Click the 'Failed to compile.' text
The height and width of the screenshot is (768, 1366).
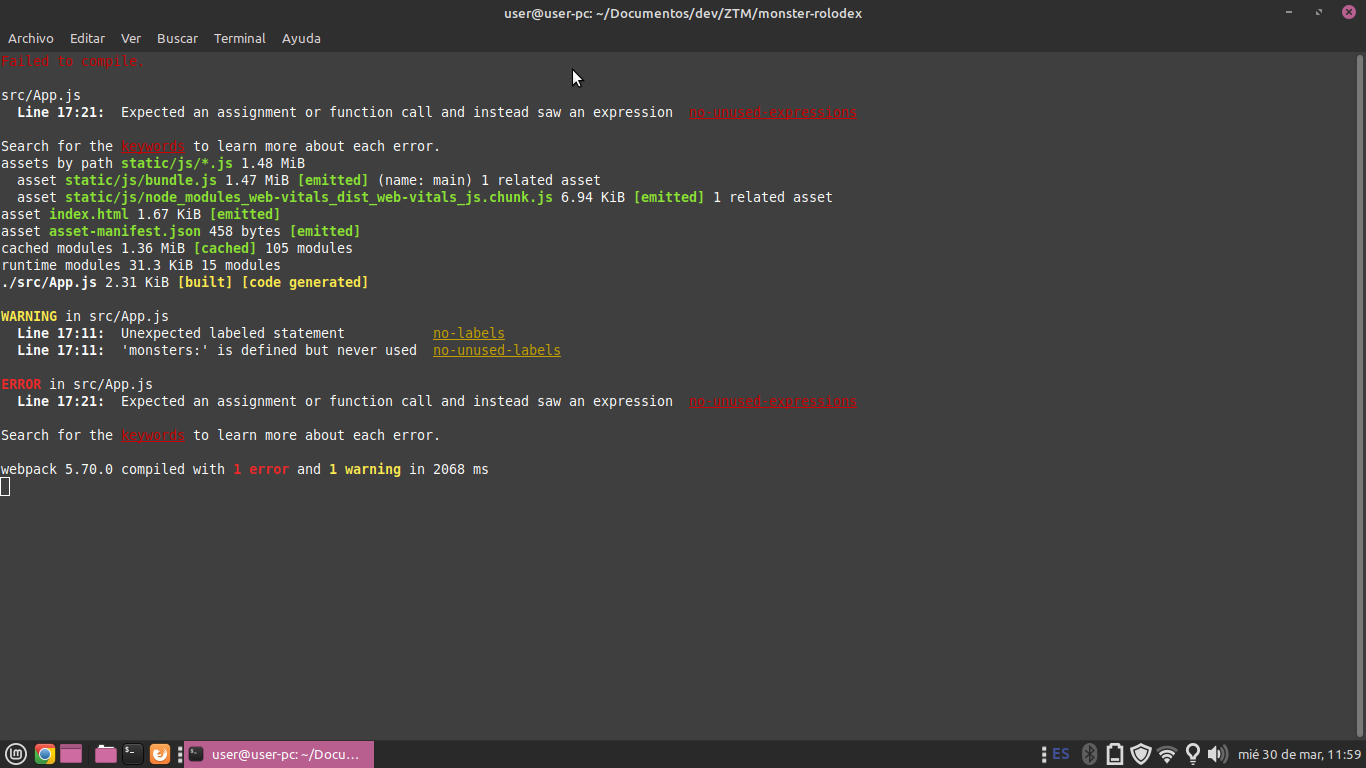coord(73,61)
